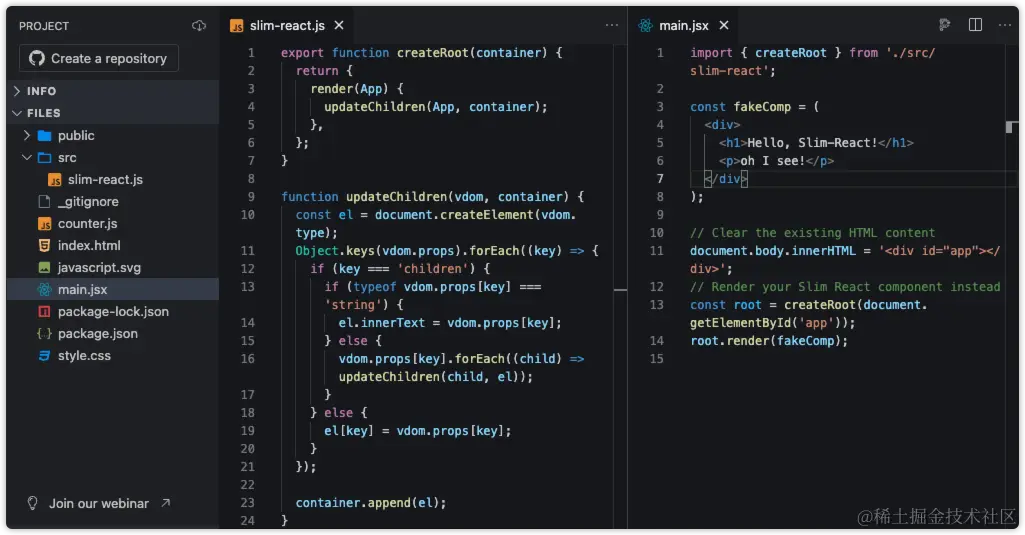Click the lightbulb icon near Join our webinar
The height and width of the screenshot is (535, 1025).
32,503
